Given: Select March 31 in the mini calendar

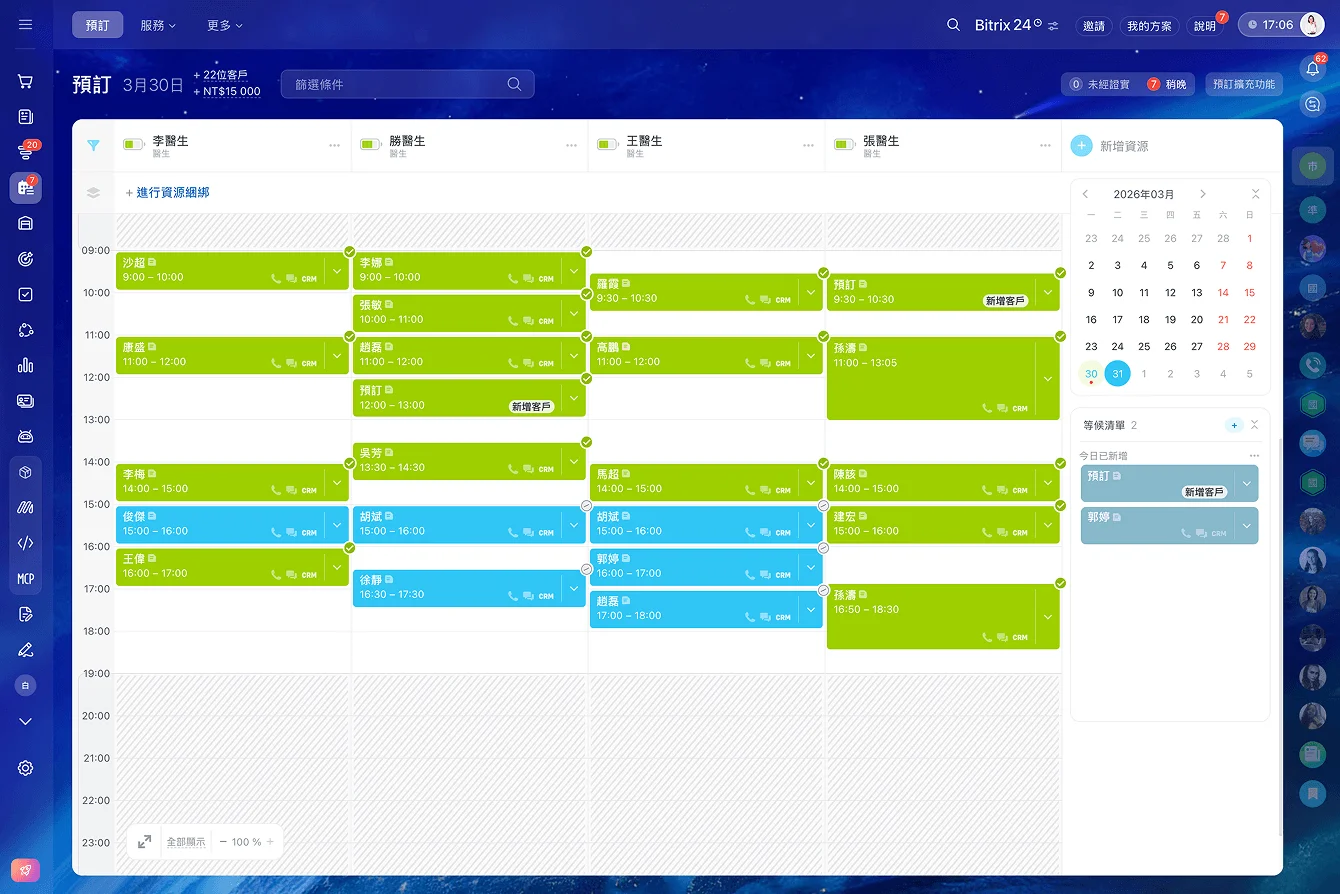Looking at the screenshot, I should (x=1117, y=374).
